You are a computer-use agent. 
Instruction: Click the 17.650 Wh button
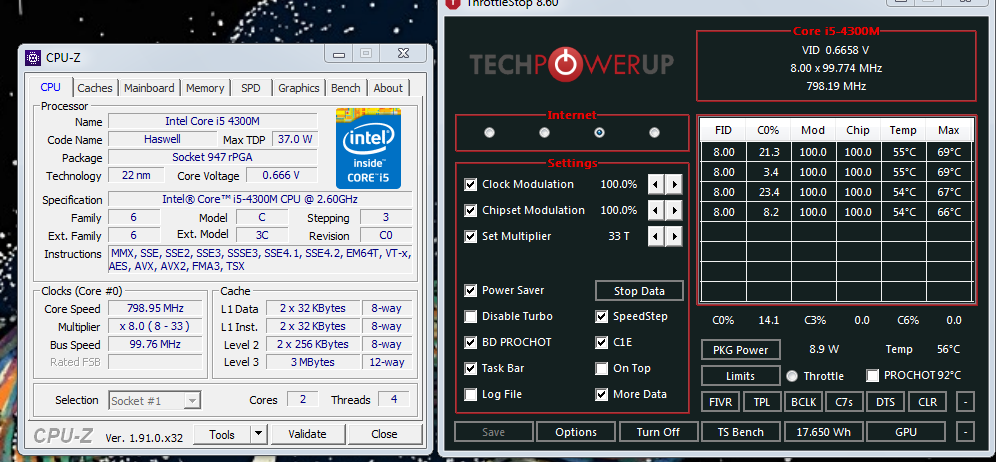(823, 432)
